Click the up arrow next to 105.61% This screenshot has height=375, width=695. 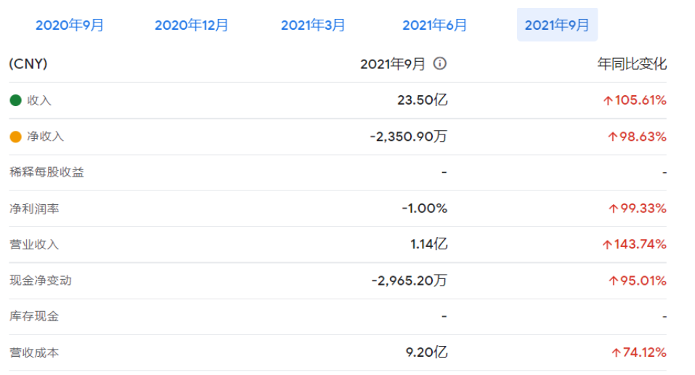[x=608, y=101]
